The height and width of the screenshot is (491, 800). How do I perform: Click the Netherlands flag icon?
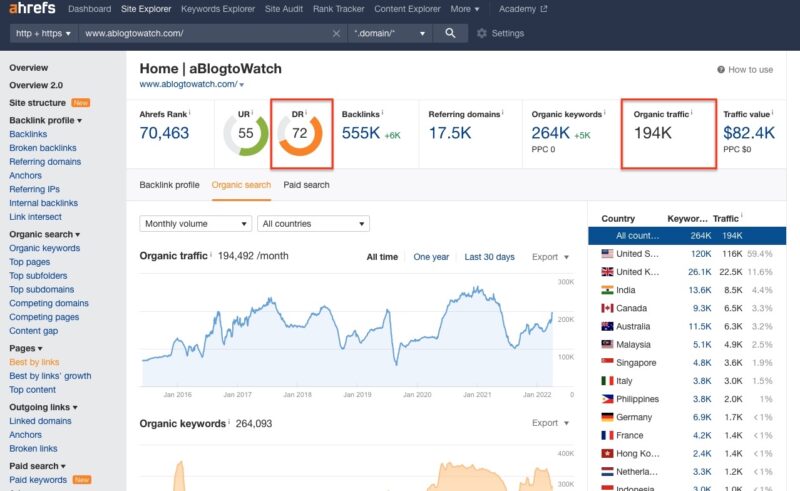607,472
